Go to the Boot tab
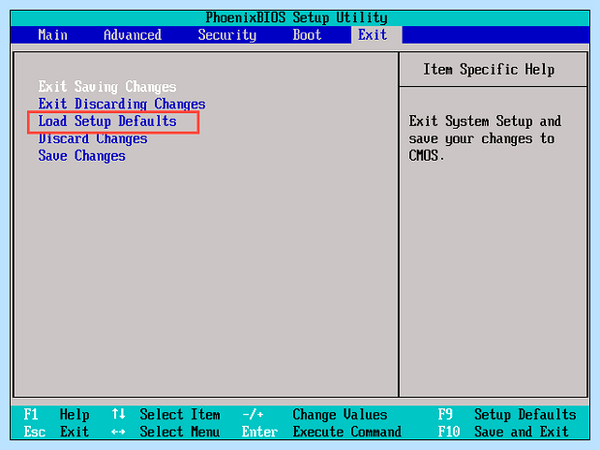The image size is (600, 450). 307,35
